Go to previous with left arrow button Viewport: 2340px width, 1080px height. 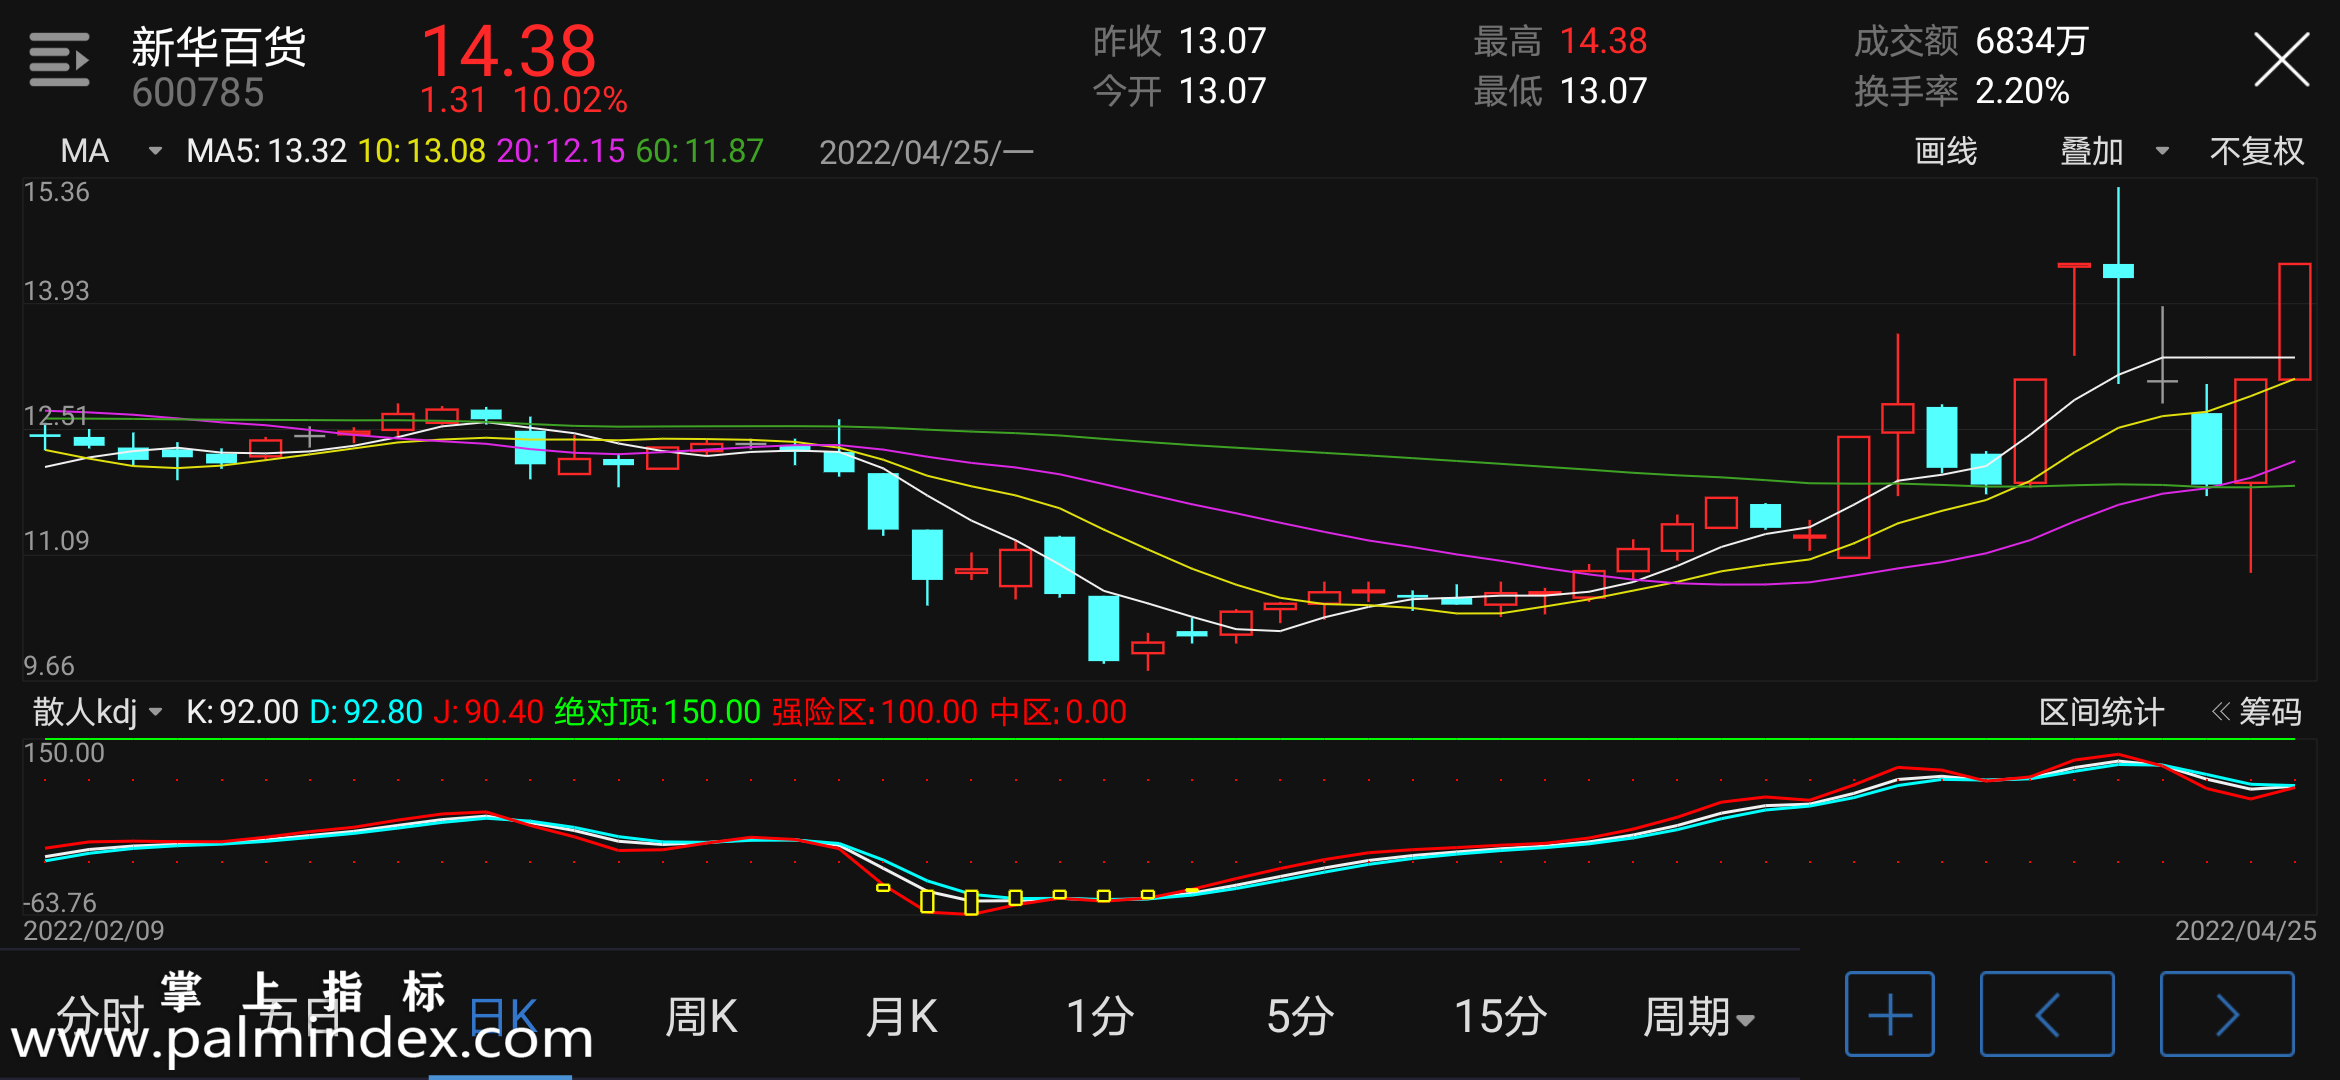(x=2047, y=1014)
